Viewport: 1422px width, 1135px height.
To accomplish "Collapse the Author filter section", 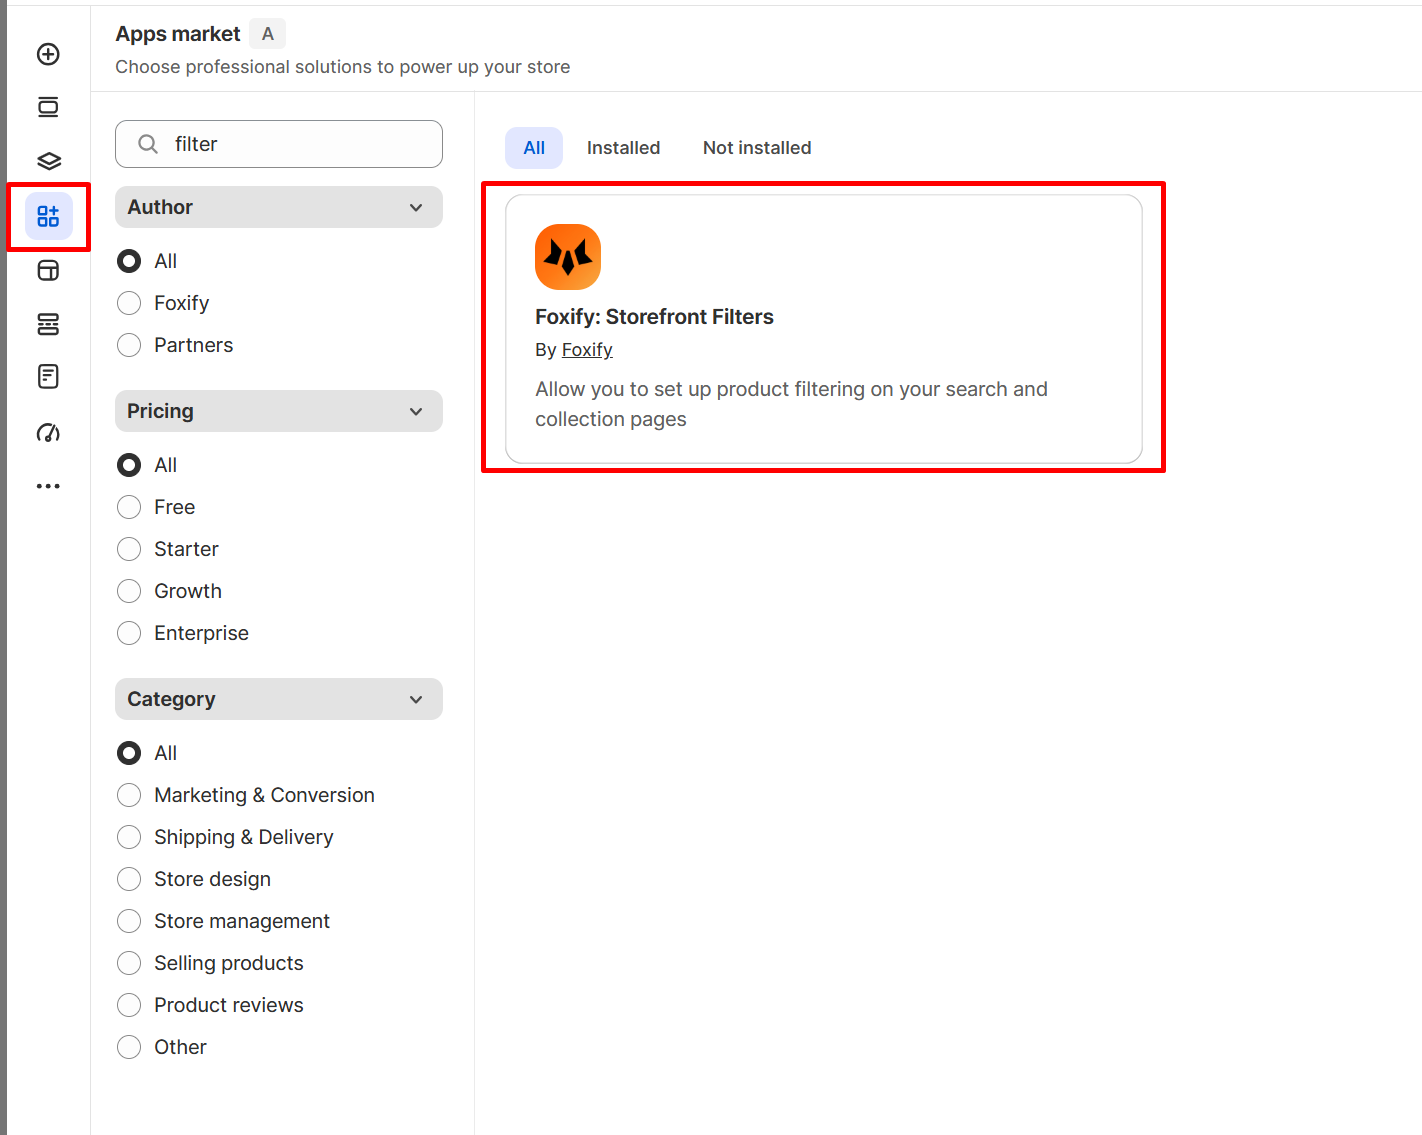I will click(279, 207).
